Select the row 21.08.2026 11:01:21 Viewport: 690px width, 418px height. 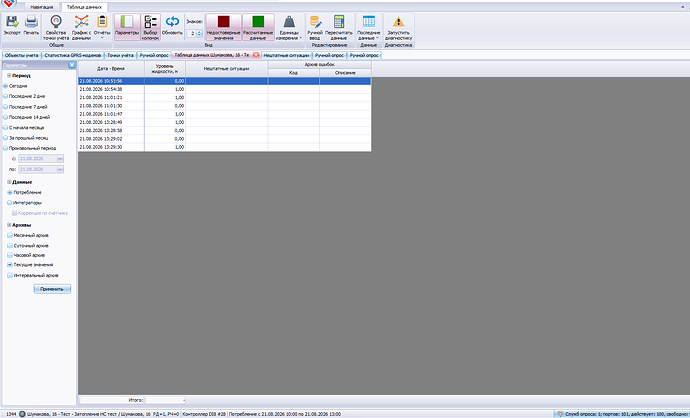click(x=224, y=98)
